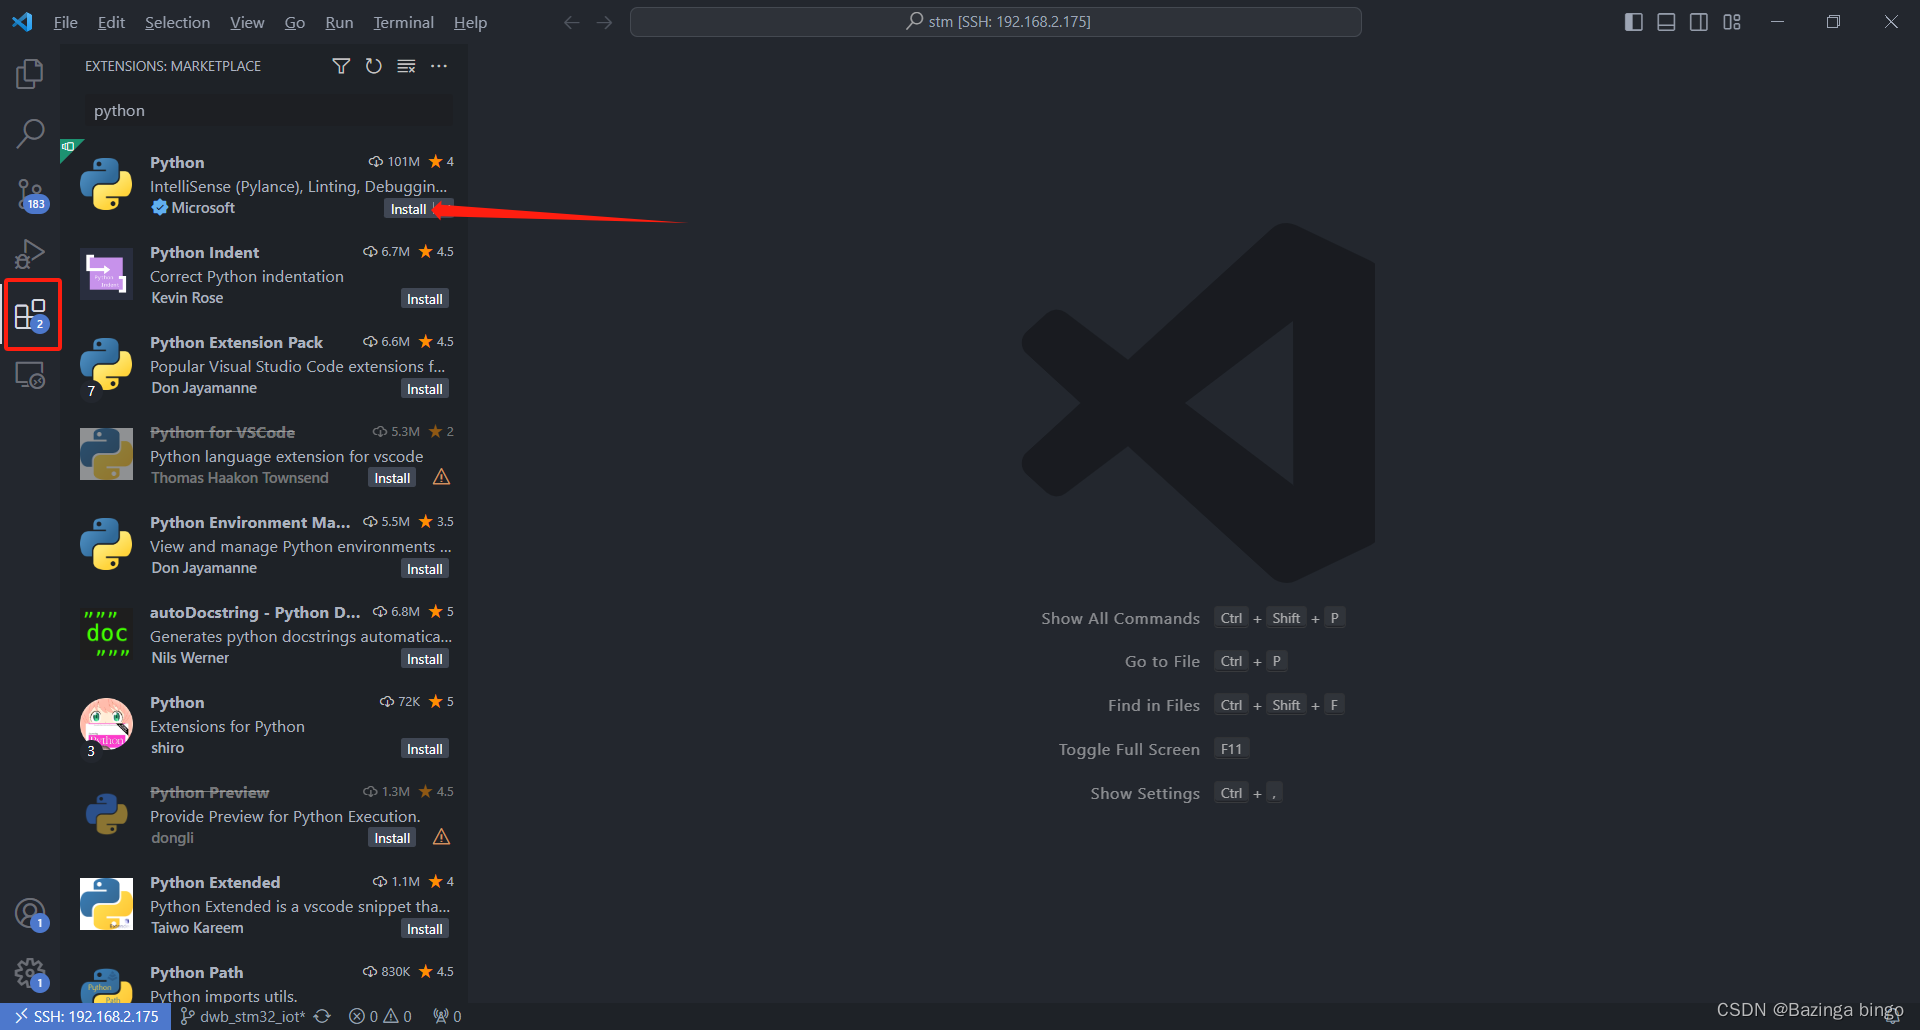
Task: Open the Selection menu
Action: pyautogui.click(x=177, y=22)
